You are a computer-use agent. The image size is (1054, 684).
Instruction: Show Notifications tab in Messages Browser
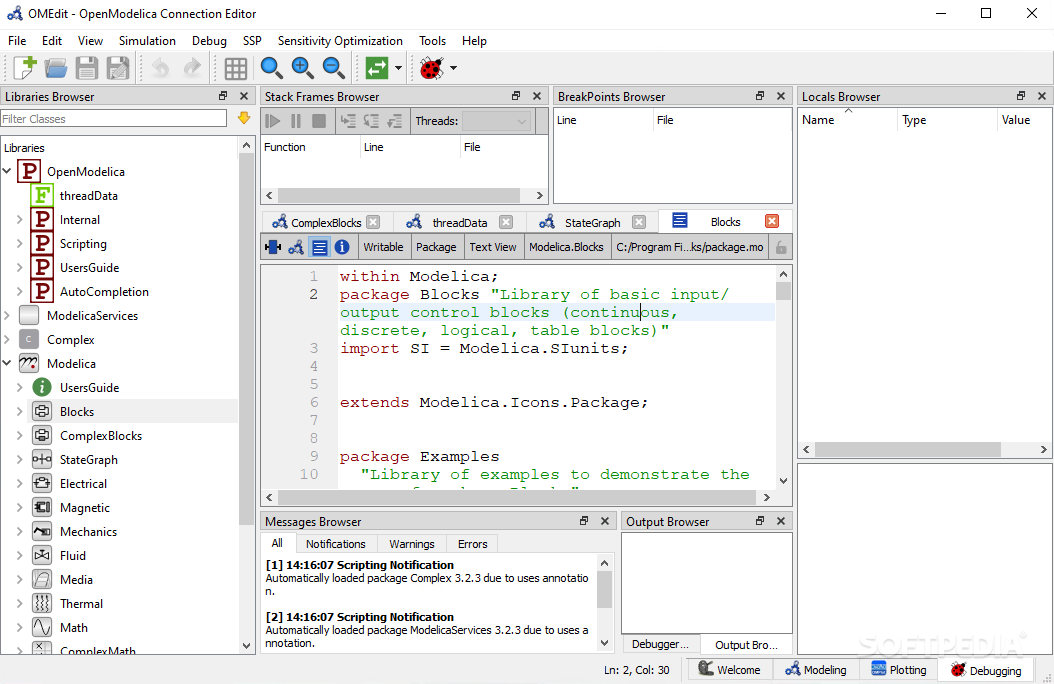(x=335, y=544)
